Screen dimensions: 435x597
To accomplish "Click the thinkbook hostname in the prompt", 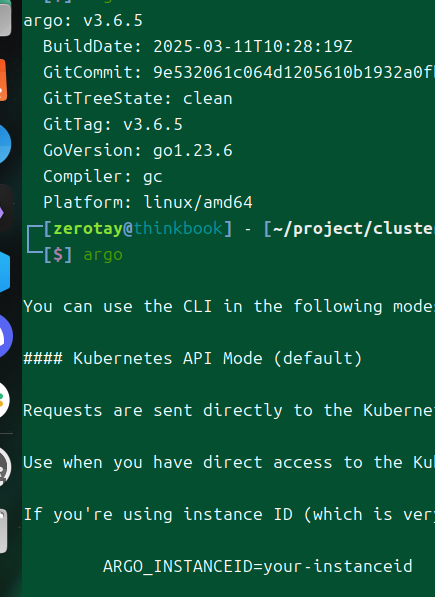I will click(178, 228).
